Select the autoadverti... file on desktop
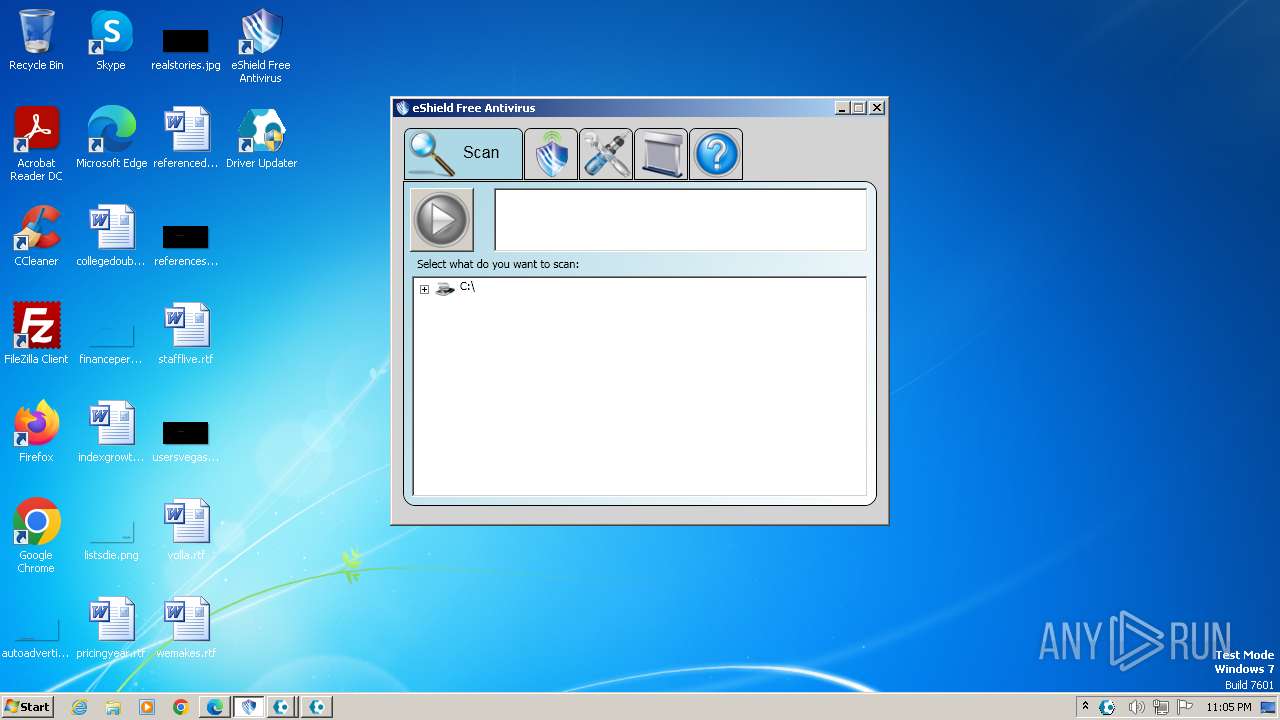 point(36,638)
